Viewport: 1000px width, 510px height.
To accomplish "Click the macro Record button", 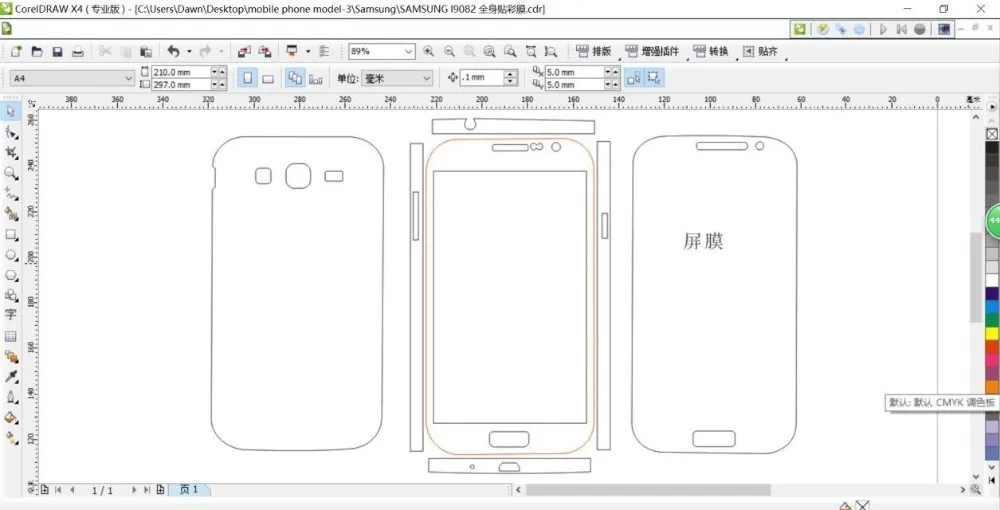I will coord(920,29).
